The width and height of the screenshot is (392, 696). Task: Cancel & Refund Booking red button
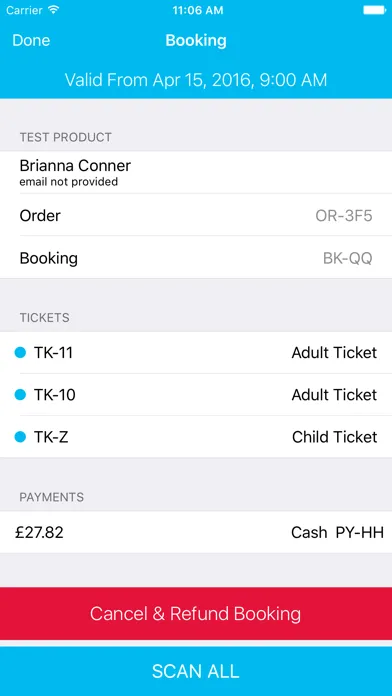pyautogui.click(x=196, y=613)
